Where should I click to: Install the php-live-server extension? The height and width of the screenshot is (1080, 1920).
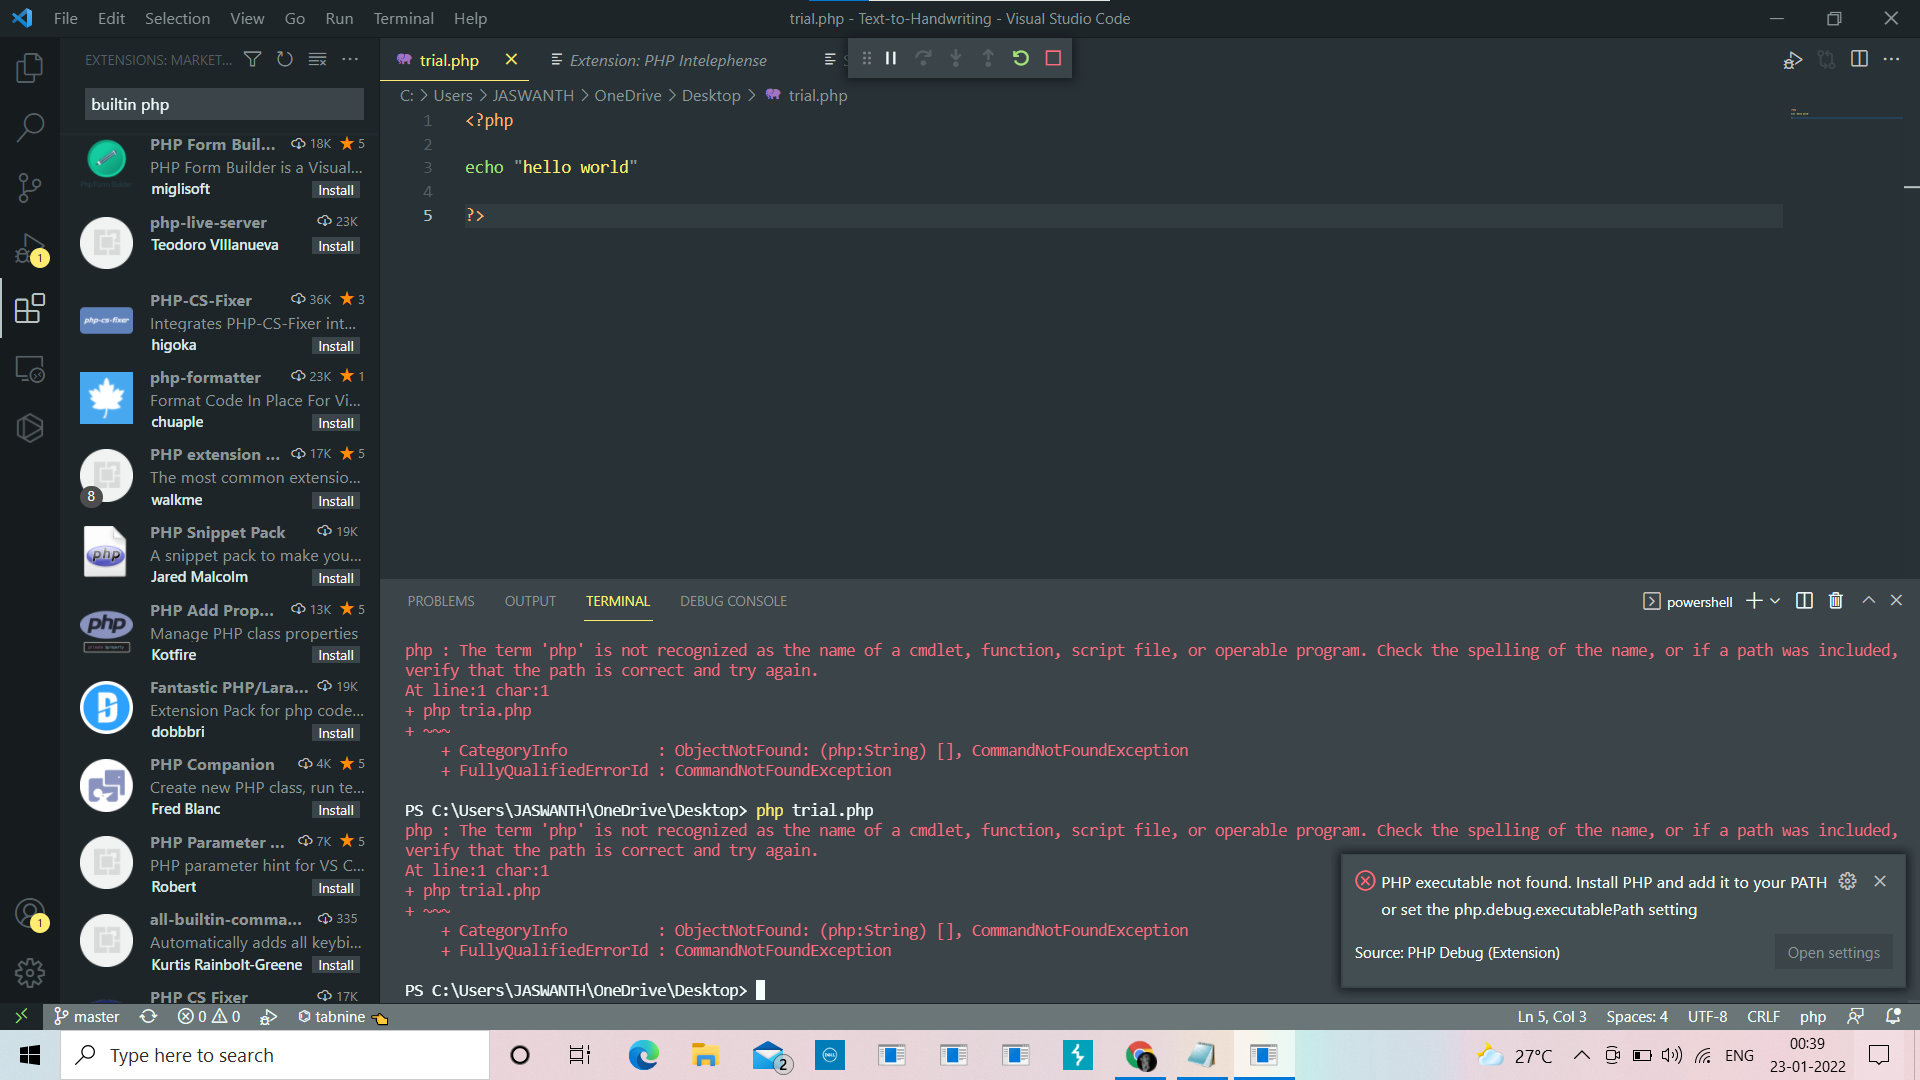coord(336,246)
